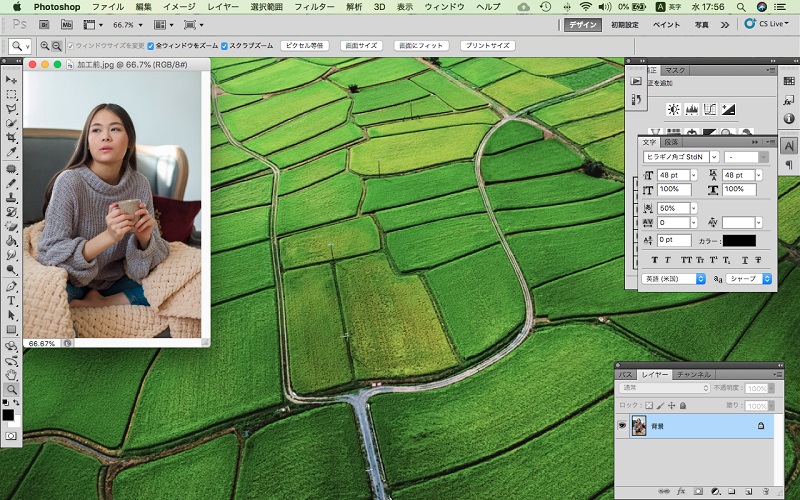Select the Rectangular Marquee tool
800x500 pixels.
tap(11, 94)
